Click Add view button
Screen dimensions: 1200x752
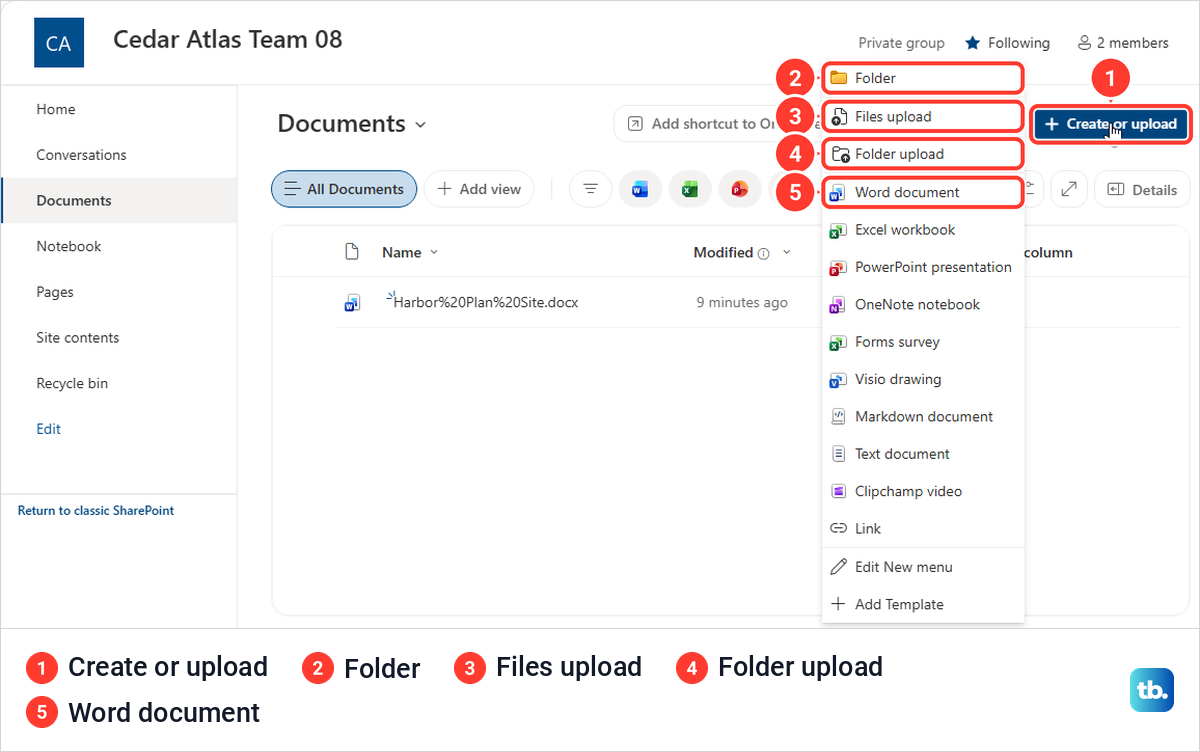tap(479, 189)
